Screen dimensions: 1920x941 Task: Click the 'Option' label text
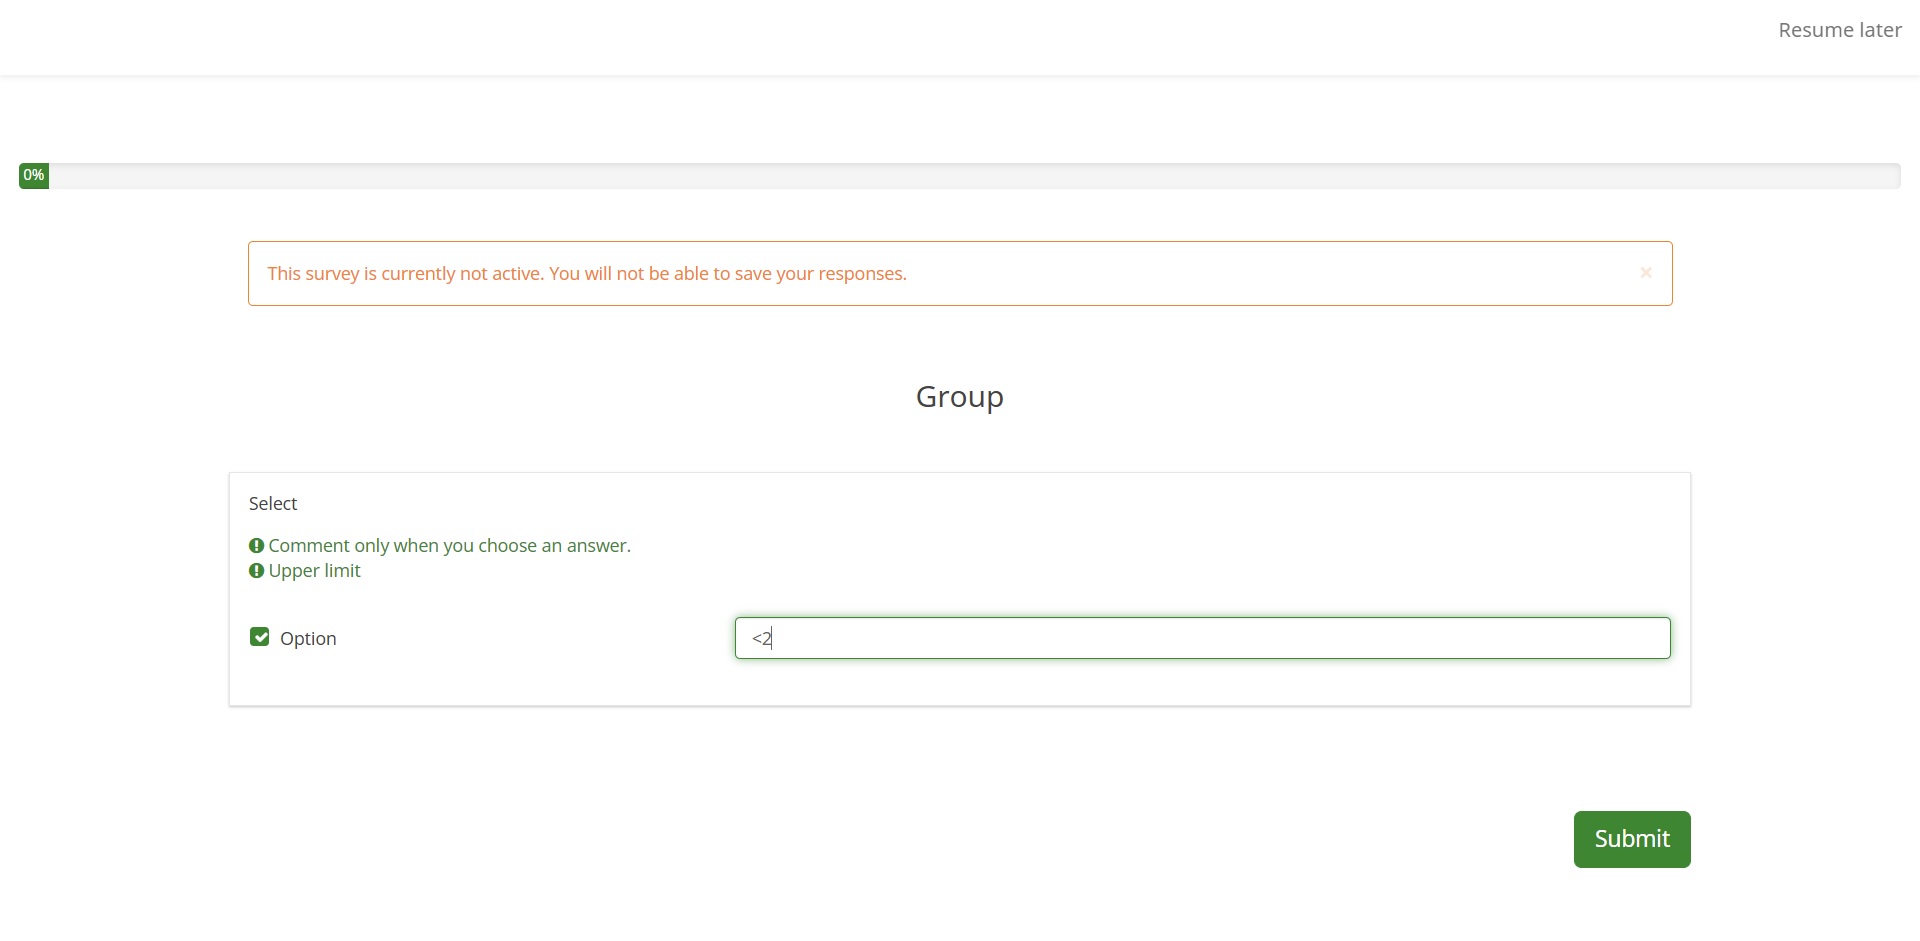308,639
